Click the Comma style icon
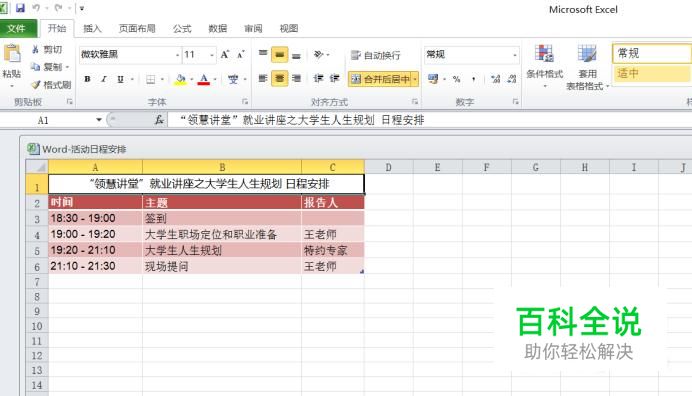This screenshot has height=396, width=692. click(474, 79)
